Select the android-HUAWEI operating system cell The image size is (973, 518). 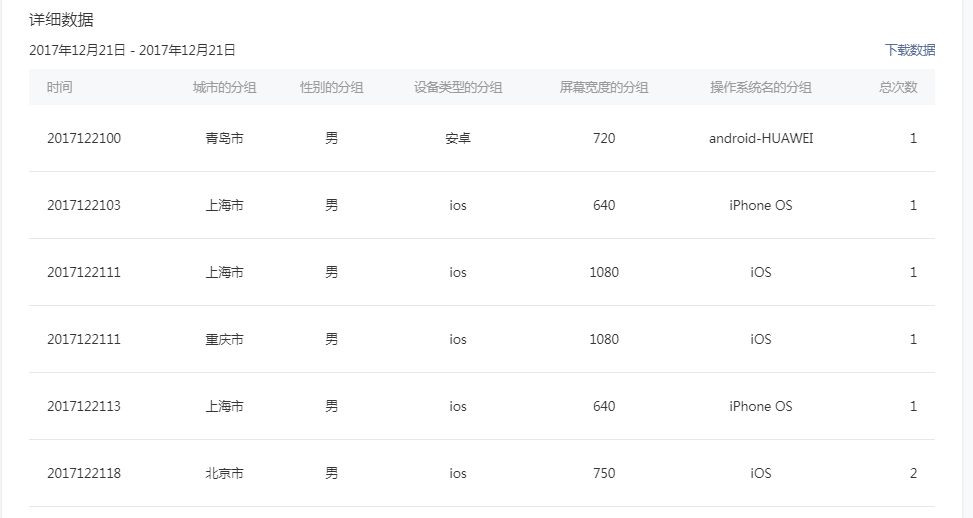pos(760,138)
